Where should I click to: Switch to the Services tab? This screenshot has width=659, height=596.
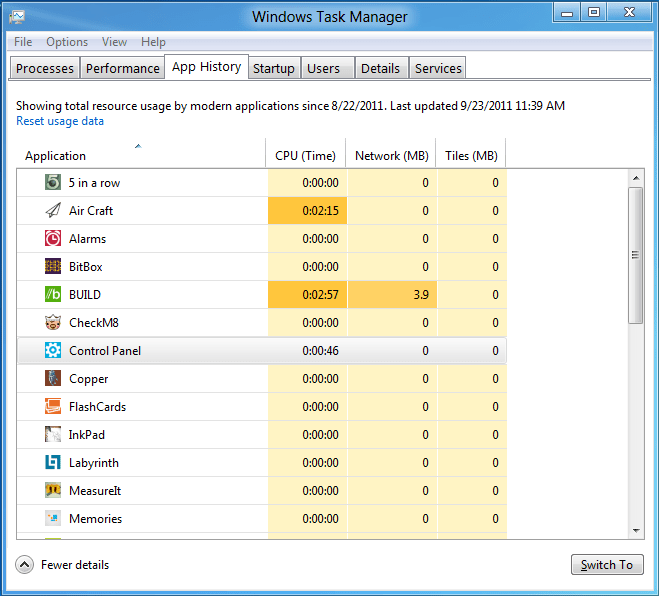click(438, 68)
